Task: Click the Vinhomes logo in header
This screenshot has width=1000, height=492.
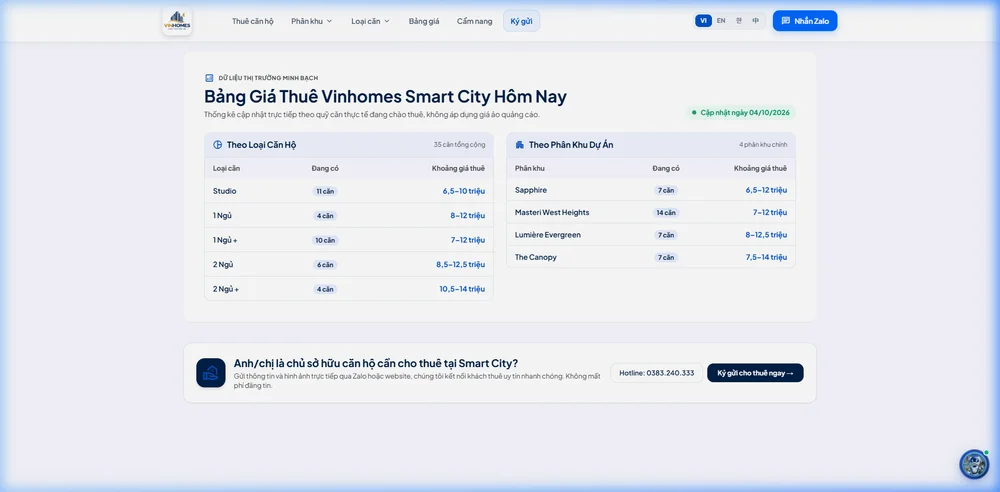Action: pyautogui.click(x=177, y=21)
